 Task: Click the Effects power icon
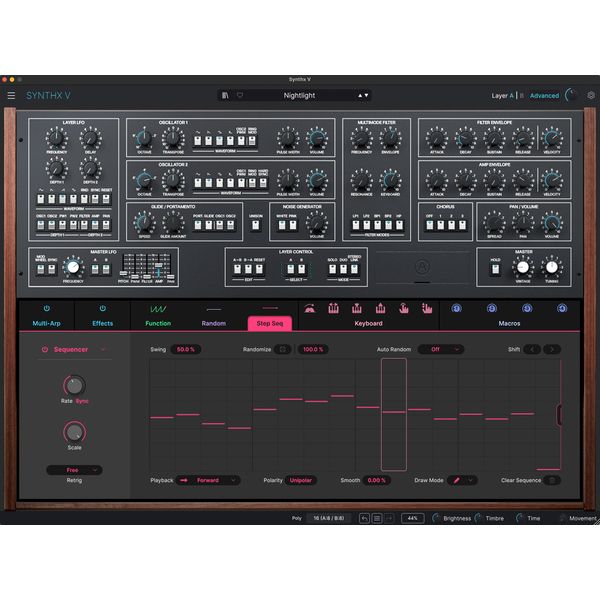pos(103,308)
